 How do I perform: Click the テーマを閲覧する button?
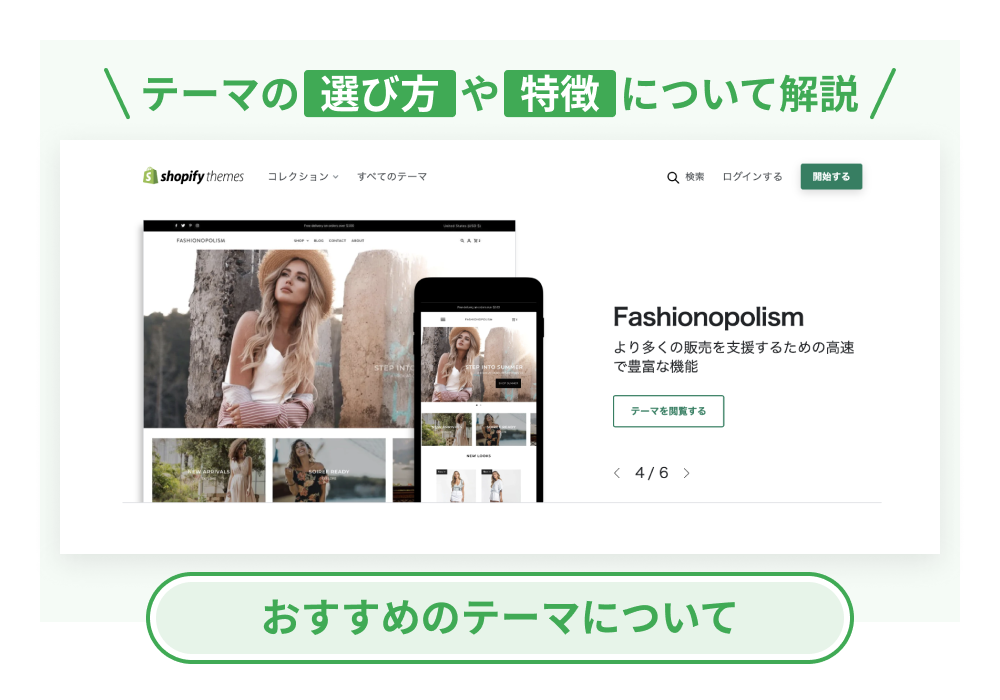pos(668,411)
